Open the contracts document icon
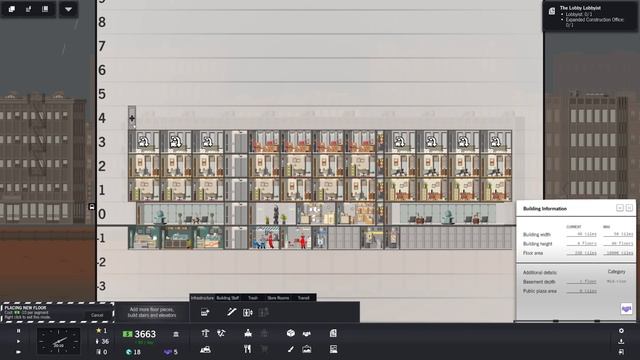The width and height of the screenshot is (640, 360). (x=333, y=333)
